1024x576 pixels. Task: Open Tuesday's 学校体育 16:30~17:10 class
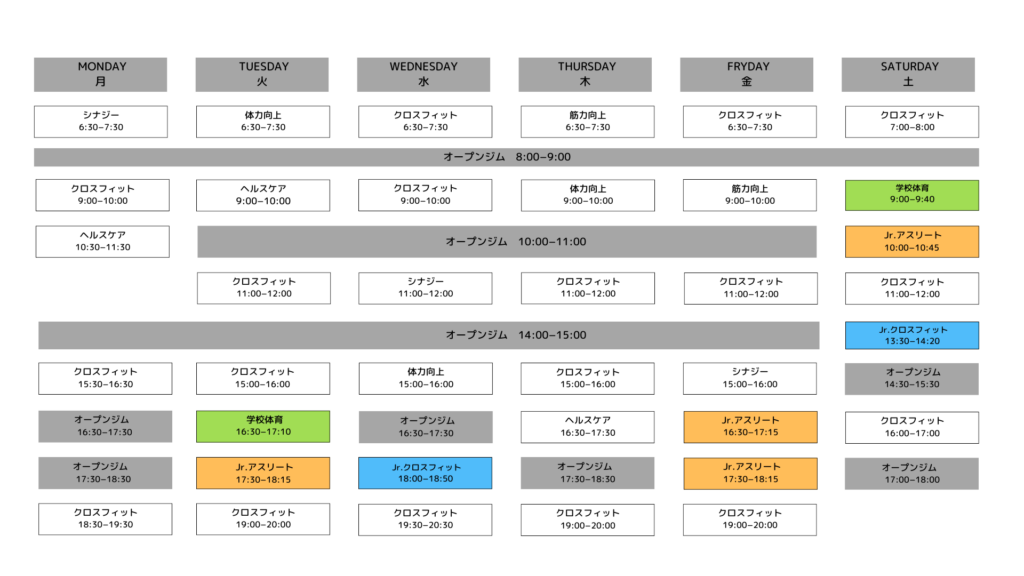tap(263, 426)
